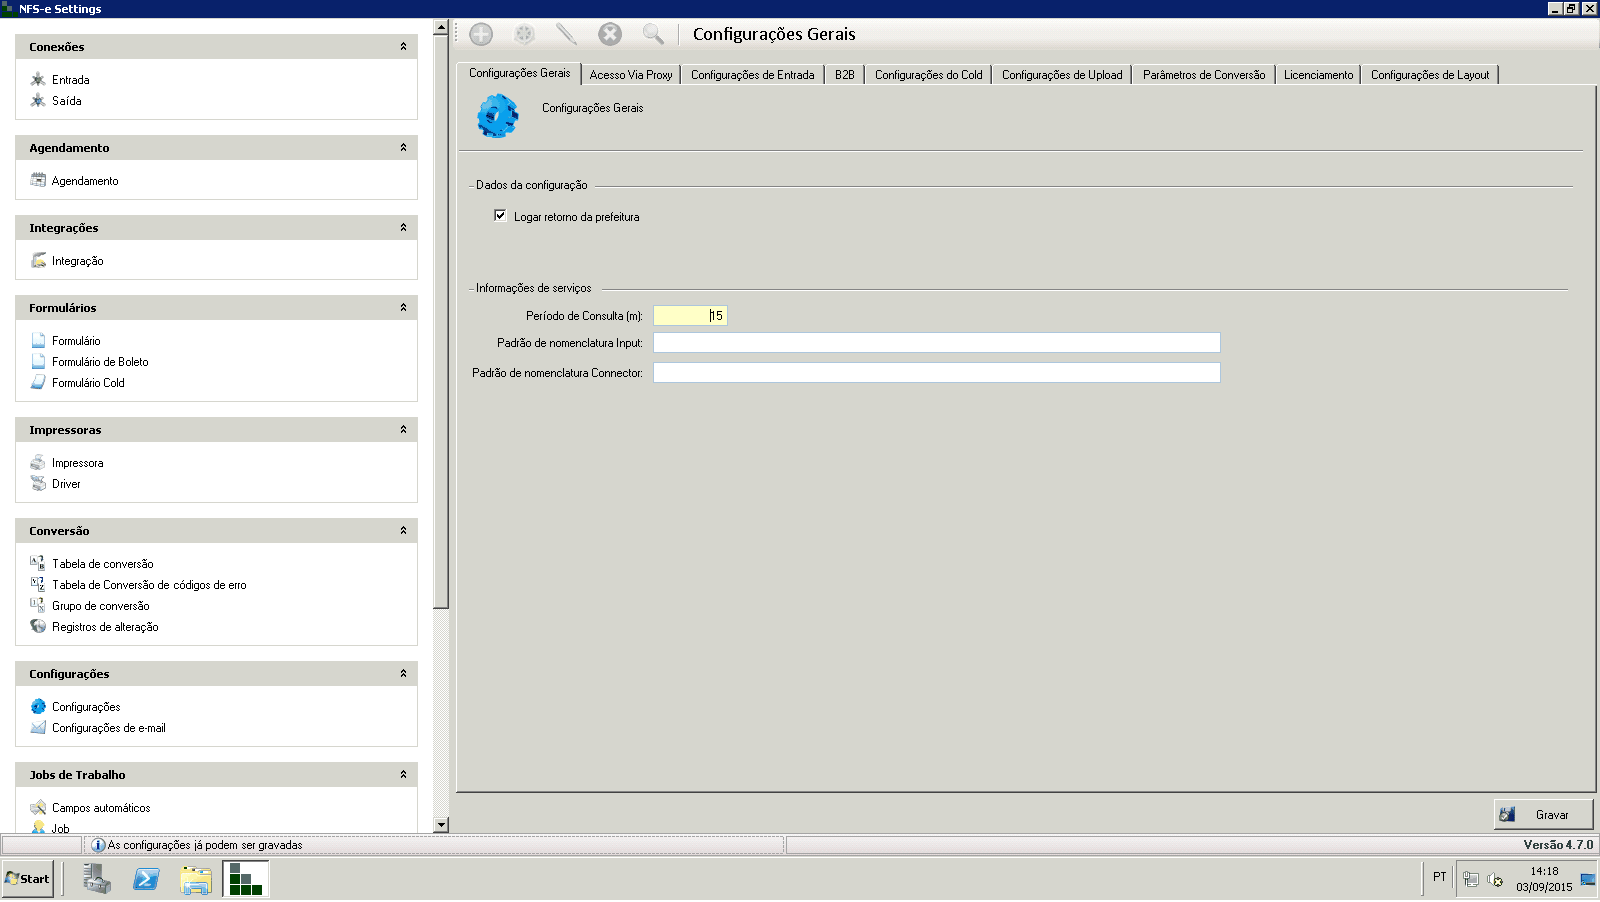Click the PT language indicator in taskbar

point(1440,877)
